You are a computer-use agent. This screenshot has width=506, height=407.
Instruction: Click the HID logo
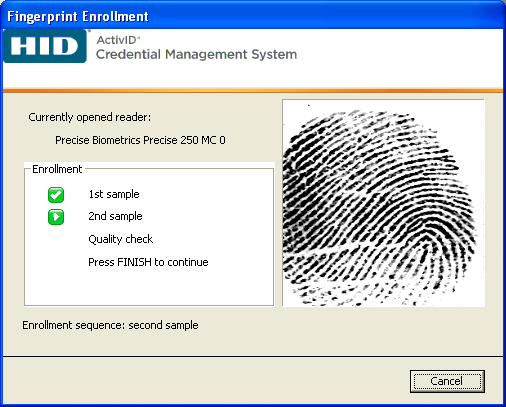point(45,46)
